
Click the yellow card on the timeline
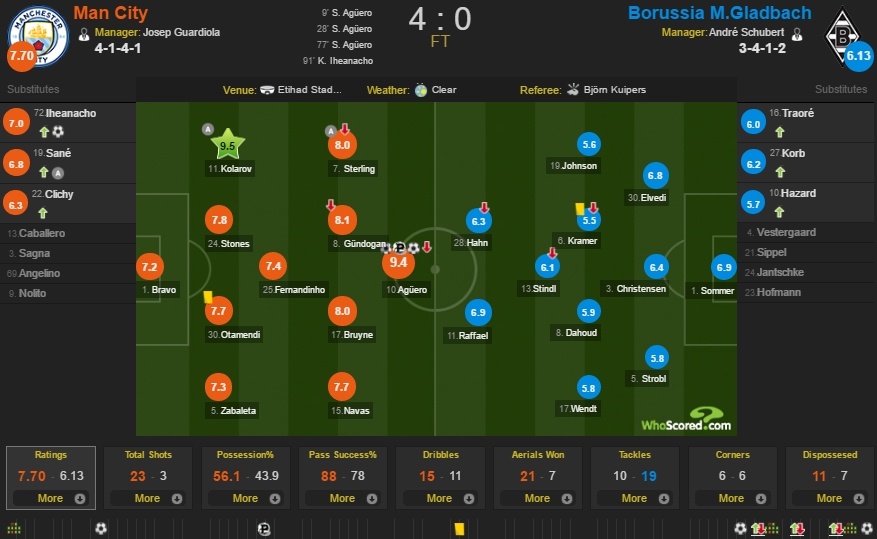(x=457, y=528)
